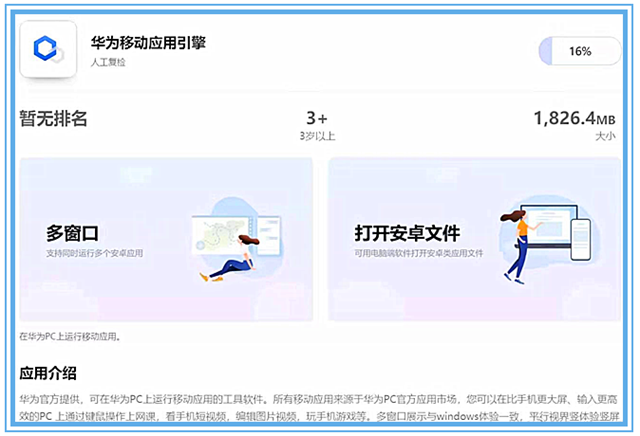Open the 打开安卓文件 feature screenshot

pos(475,239)
